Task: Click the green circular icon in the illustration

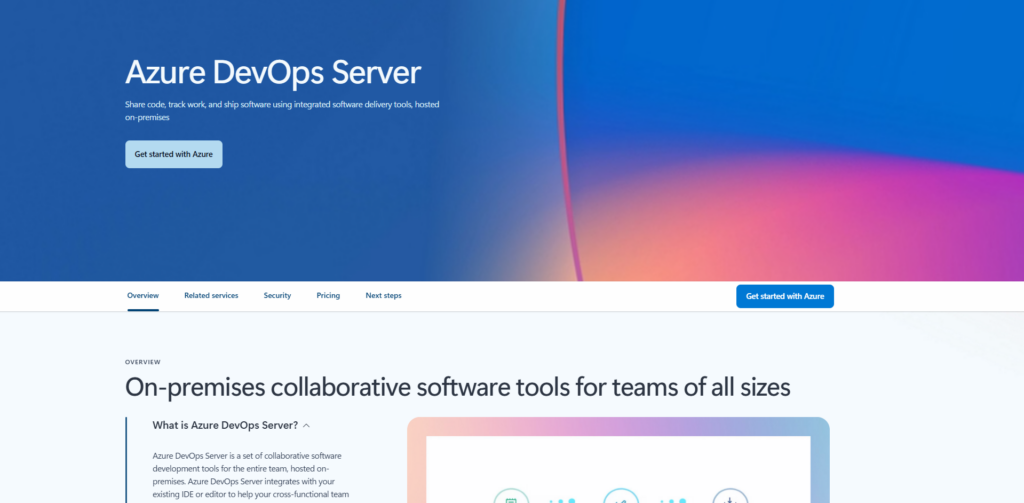Action: 511,497
